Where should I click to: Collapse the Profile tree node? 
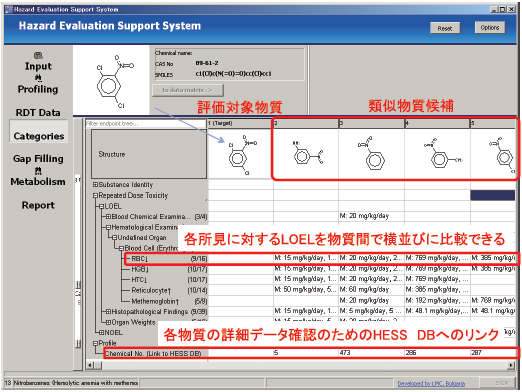(x=95, y=343)
